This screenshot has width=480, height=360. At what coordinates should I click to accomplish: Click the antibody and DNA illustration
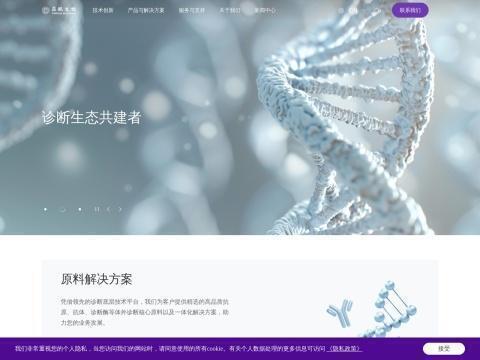pos(372,308)
